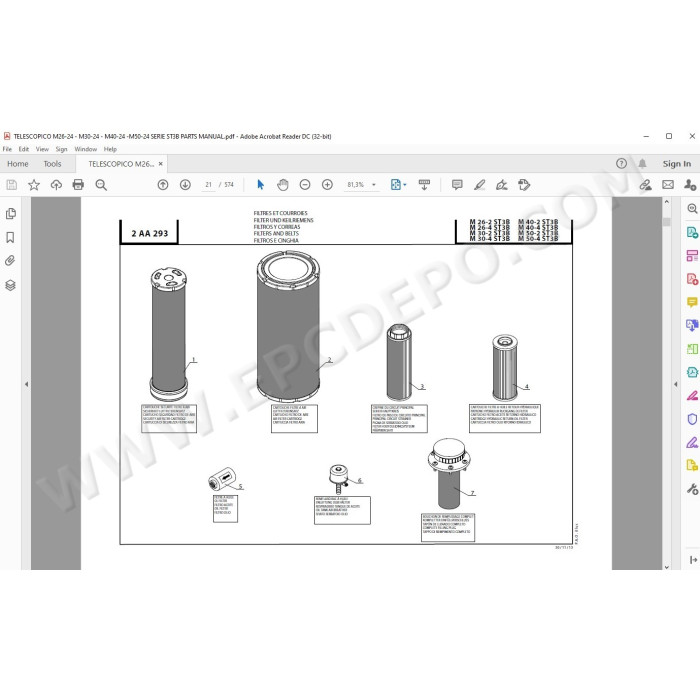Open page thumbnails panel
700x700 pixels.
[x=11, y=214]
